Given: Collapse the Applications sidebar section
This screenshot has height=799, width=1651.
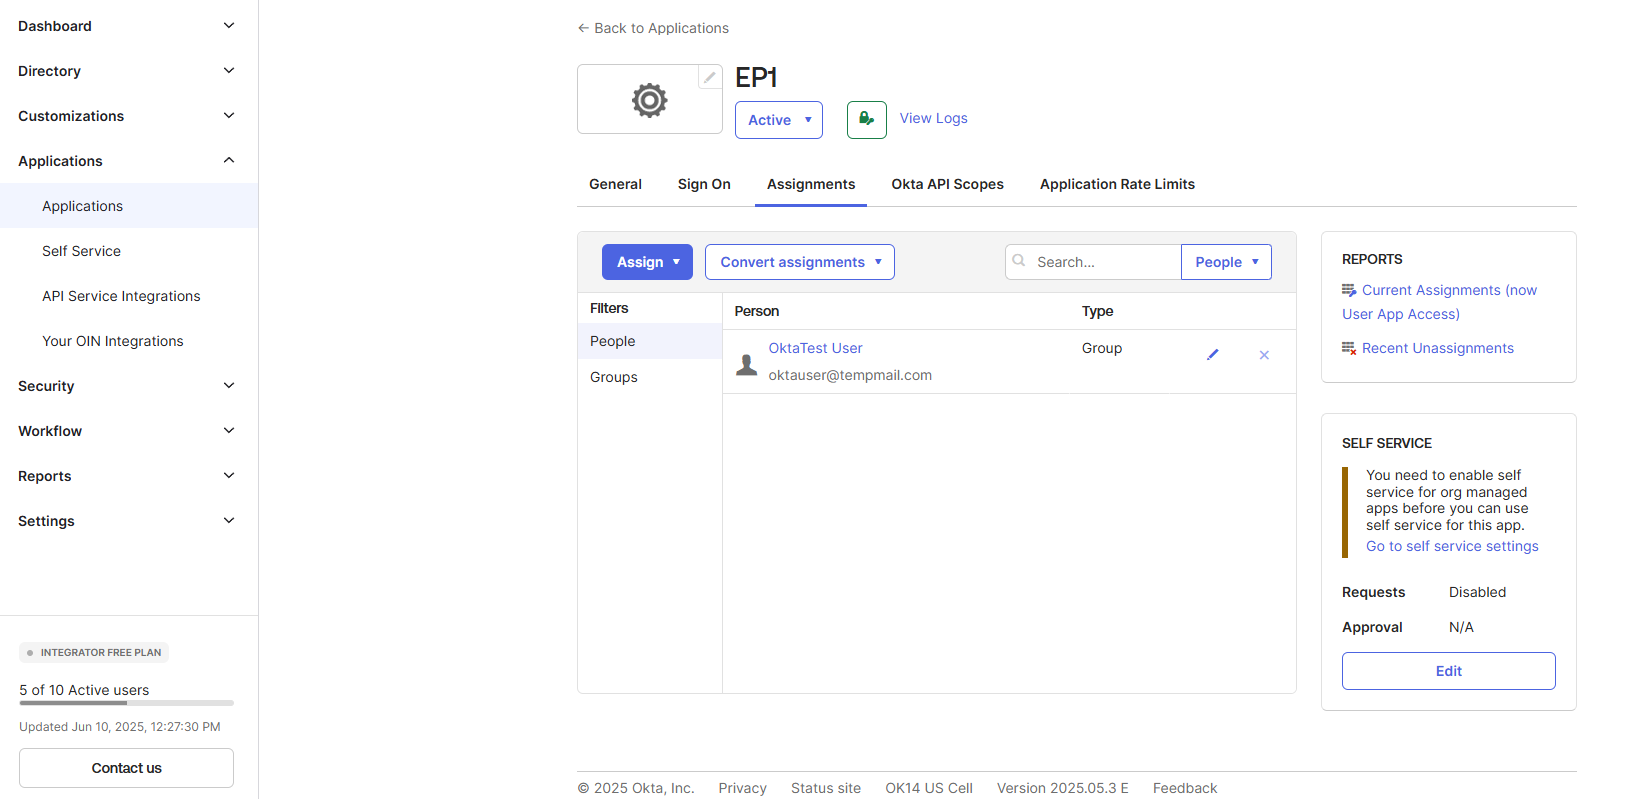Looking at the screenshot, I should click(x=128, y=161).
